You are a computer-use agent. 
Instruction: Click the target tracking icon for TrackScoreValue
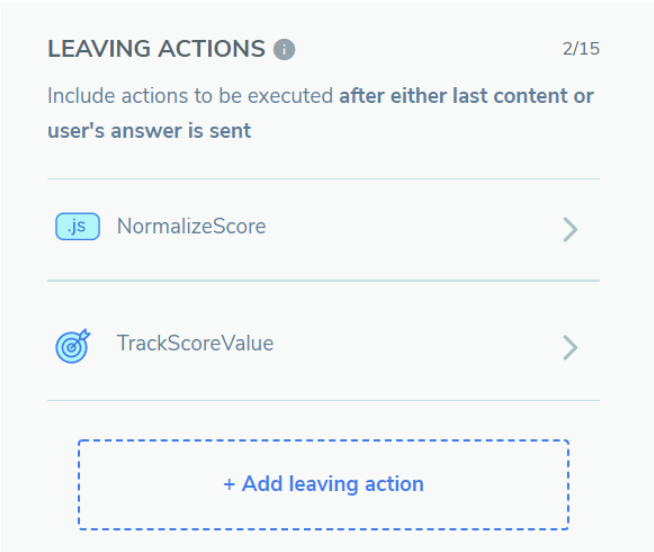[73, 346]
